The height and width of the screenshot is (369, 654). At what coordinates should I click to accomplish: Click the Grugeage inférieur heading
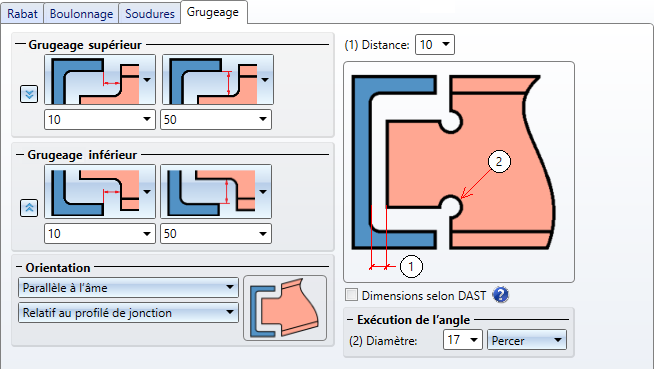[x=82, y=155]
